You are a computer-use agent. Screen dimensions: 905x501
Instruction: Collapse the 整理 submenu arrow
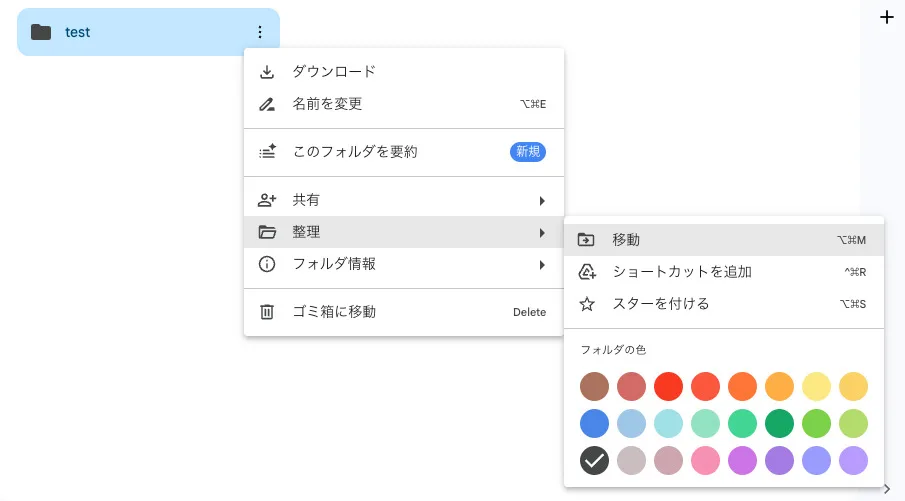click(x=542, y=233)
